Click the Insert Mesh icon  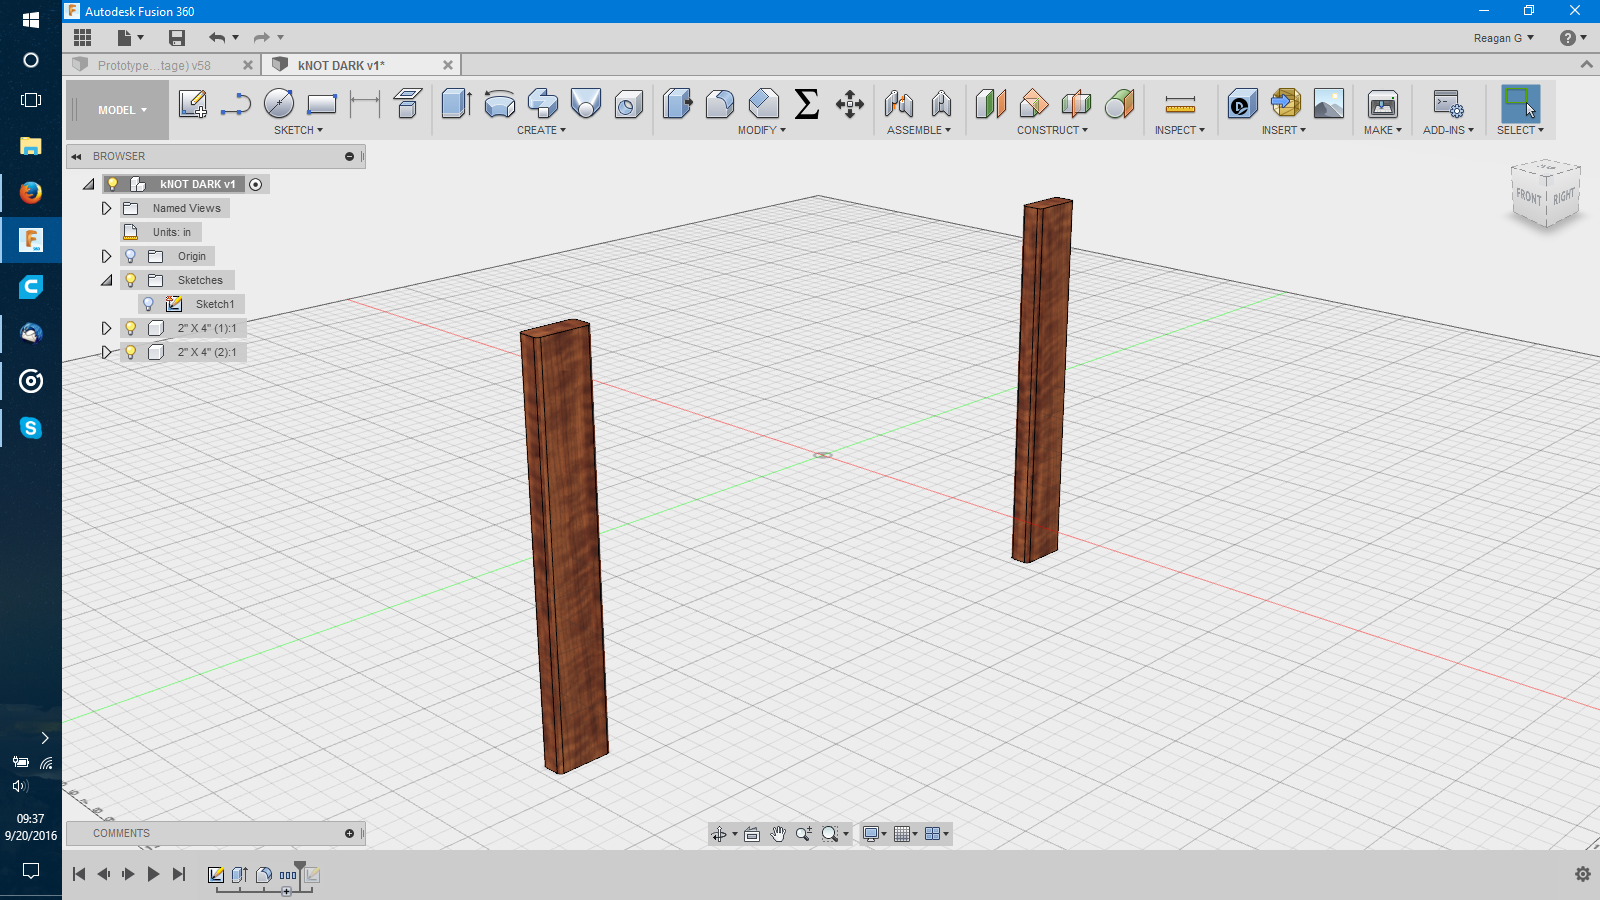1285,104
